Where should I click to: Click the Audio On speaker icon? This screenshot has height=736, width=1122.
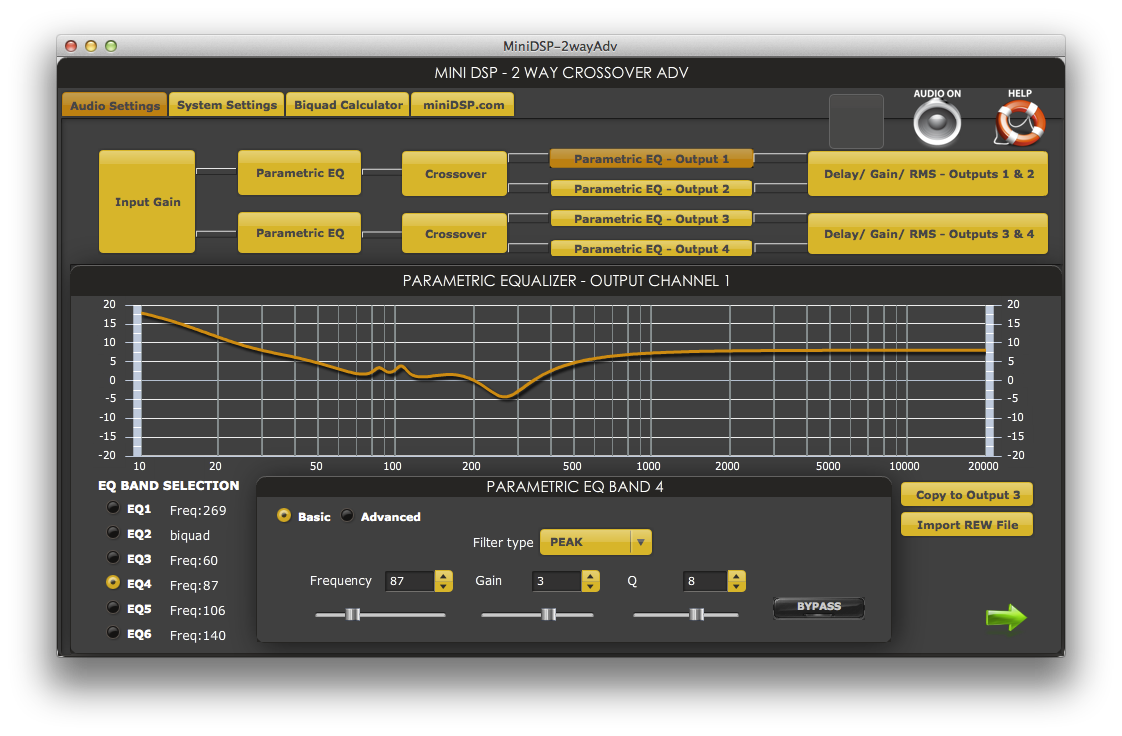(937, 122)
